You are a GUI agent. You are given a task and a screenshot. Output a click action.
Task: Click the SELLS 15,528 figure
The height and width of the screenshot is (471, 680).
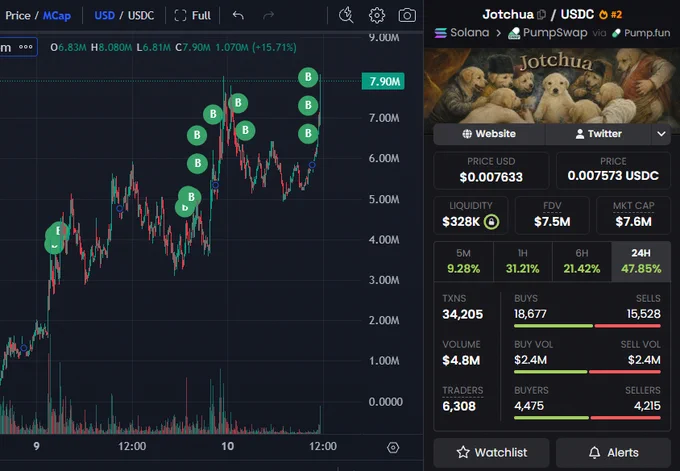pos(644,314)
